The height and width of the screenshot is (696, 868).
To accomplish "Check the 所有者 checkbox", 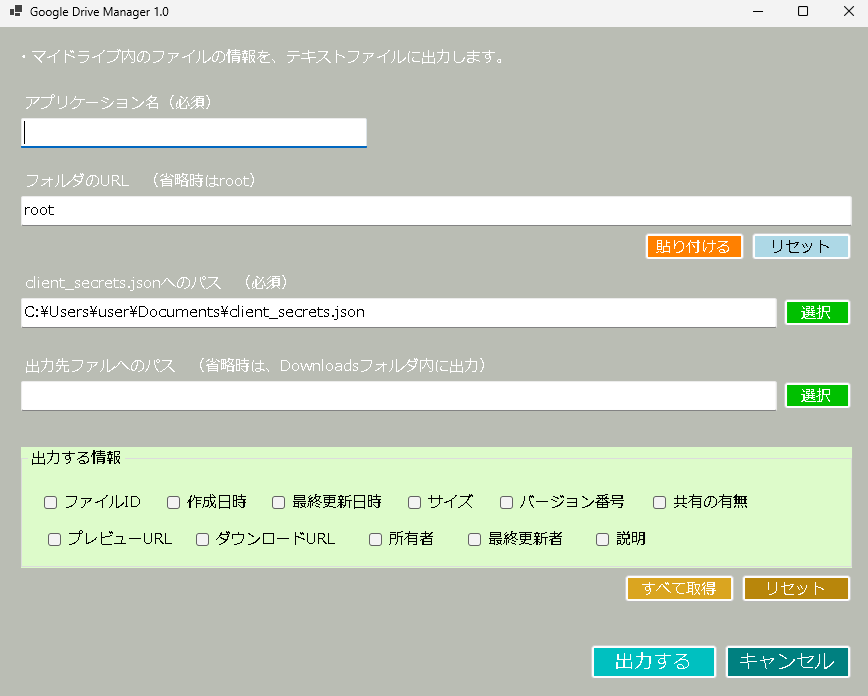I will [375, 539].
